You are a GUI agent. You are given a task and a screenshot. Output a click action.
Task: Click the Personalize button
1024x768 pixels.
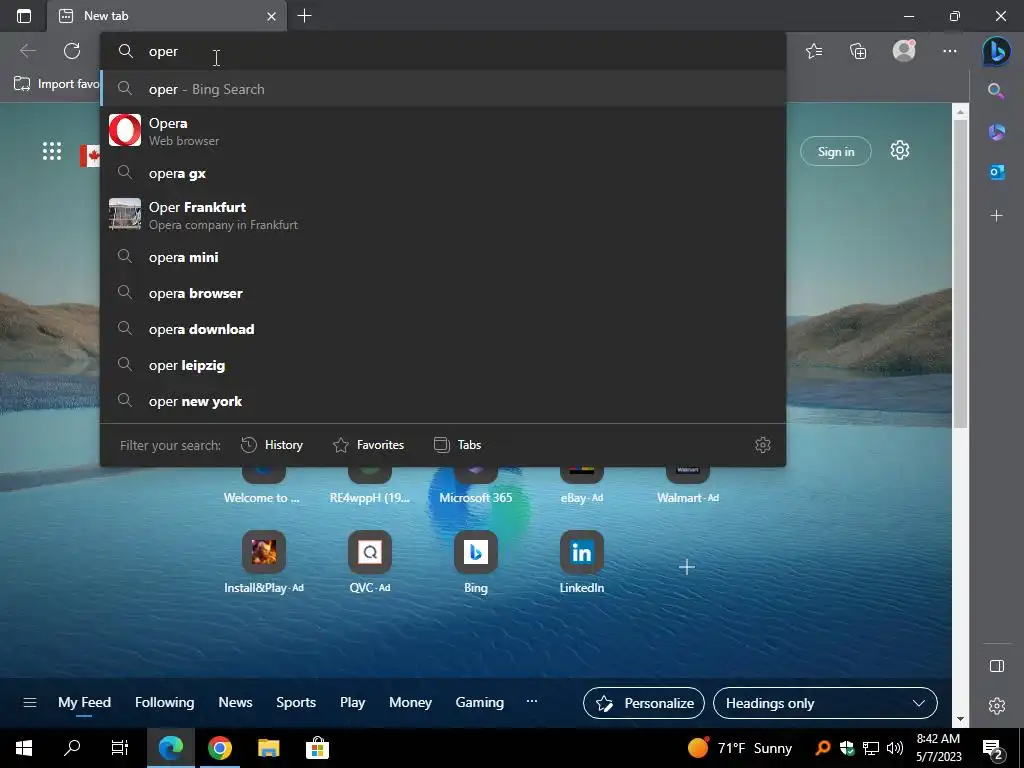click(644, 703)
